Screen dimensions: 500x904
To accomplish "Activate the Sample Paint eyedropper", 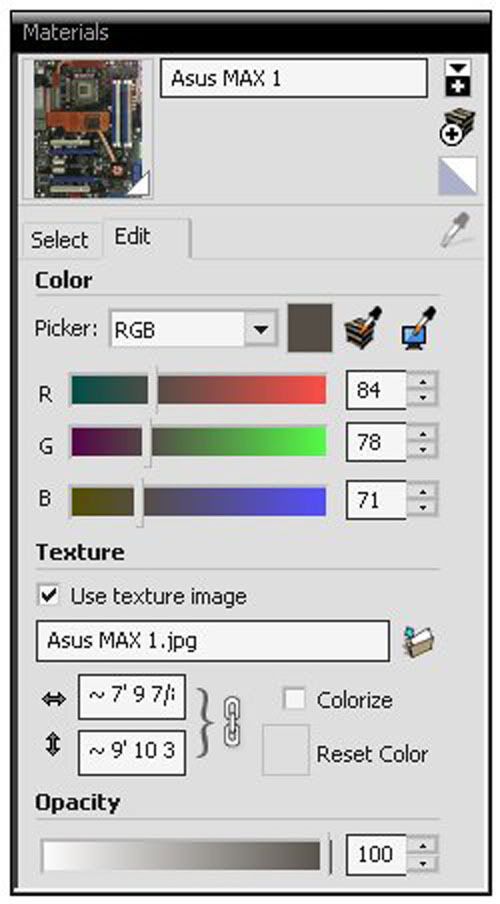I will (456, 229).
